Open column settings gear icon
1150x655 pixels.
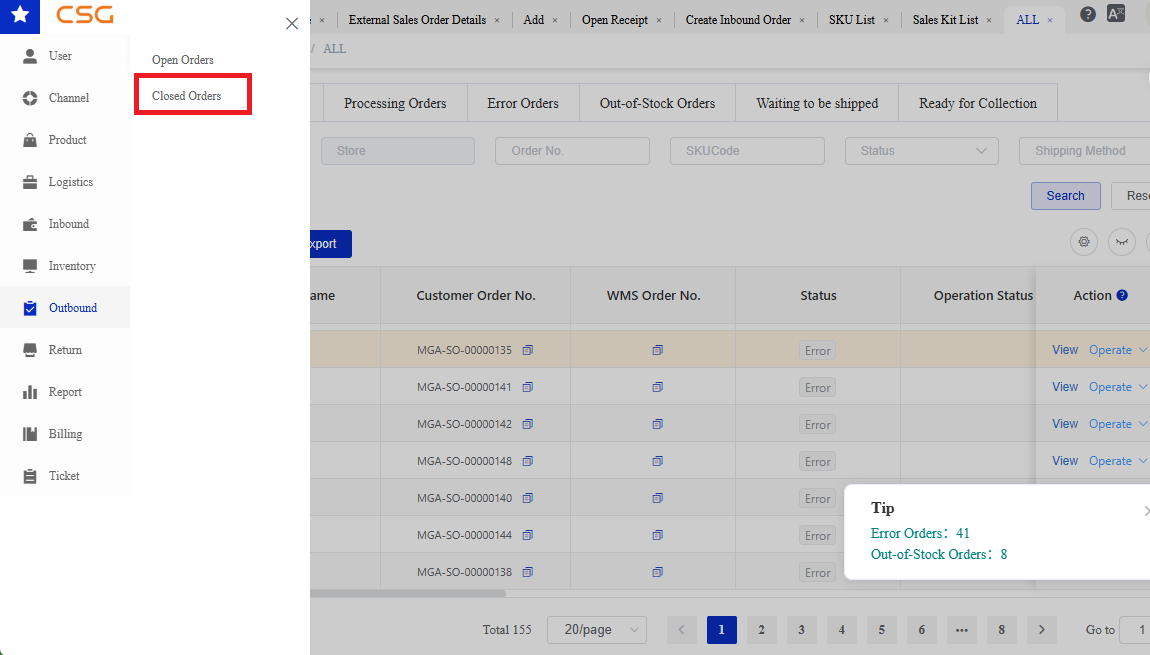click(x=1083, y=242)
